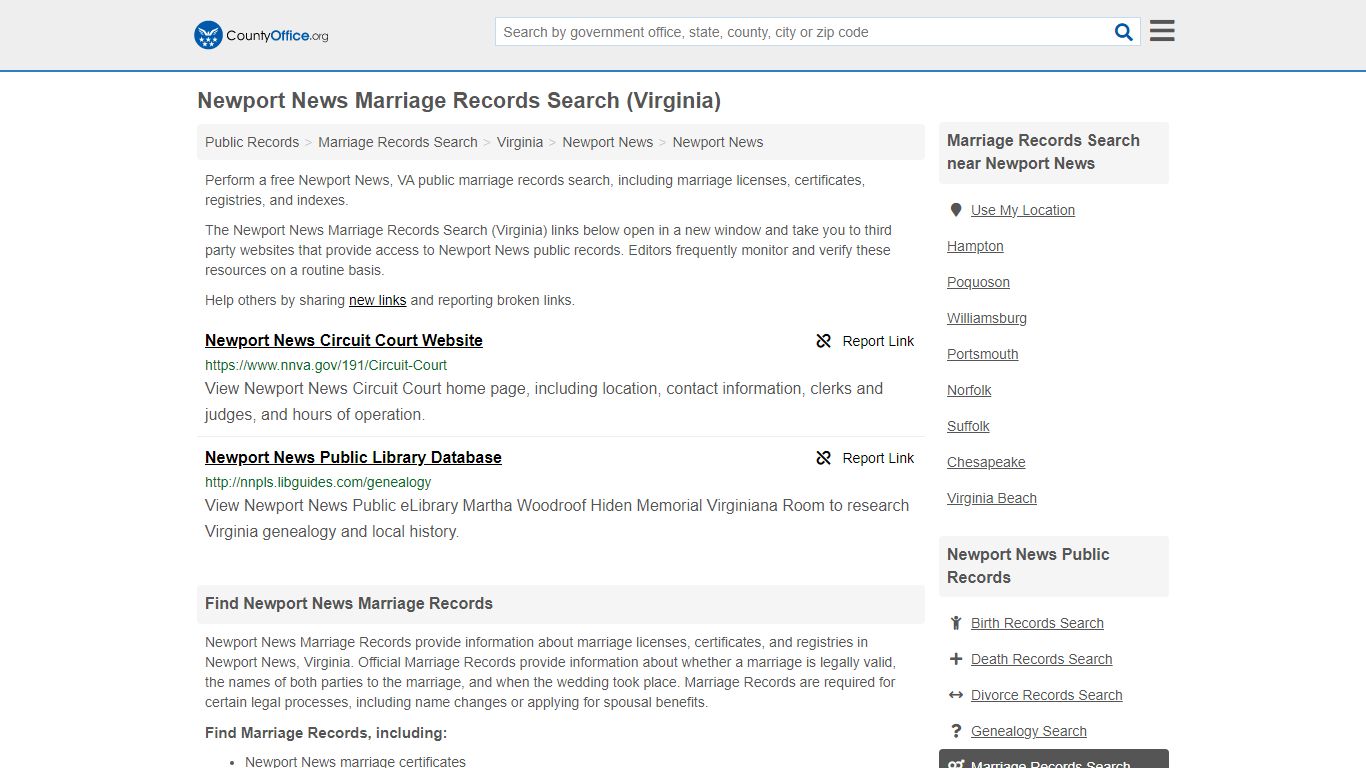Open Birth Records Search

(x=1037, y=623)
